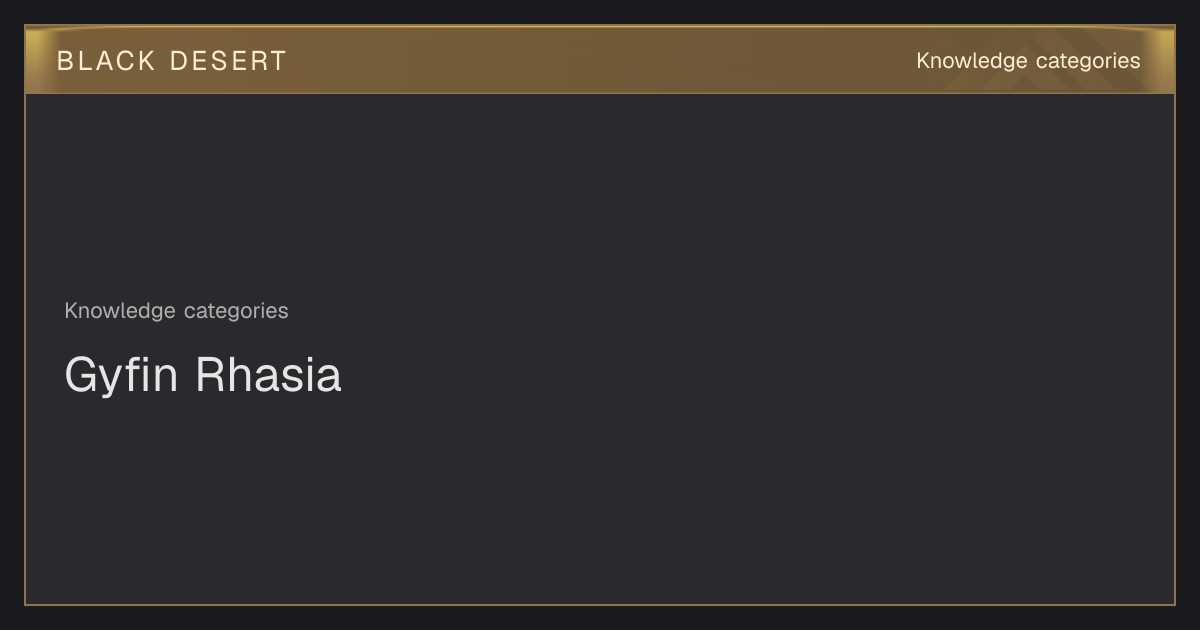Image resolution: width=1200 pixels, height=630 pixels.
Task: Click the word DESERT in the logo
Action: (228, 61)
